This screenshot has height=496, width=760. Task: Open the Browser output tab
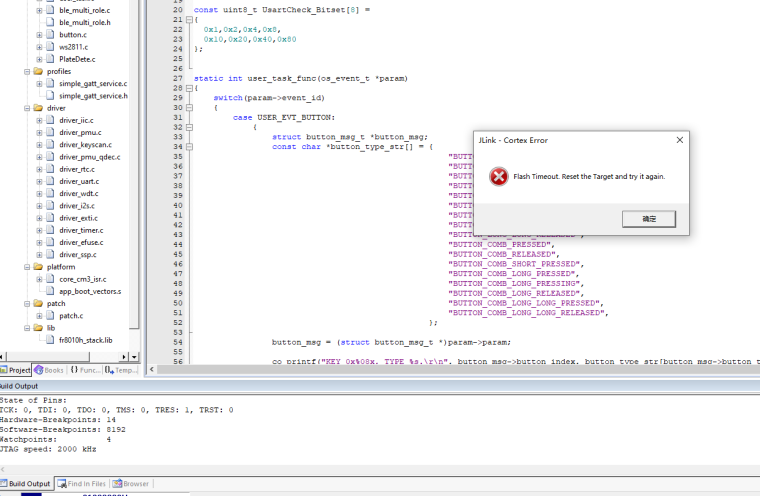pyautogui.click(x=131, y=484)
